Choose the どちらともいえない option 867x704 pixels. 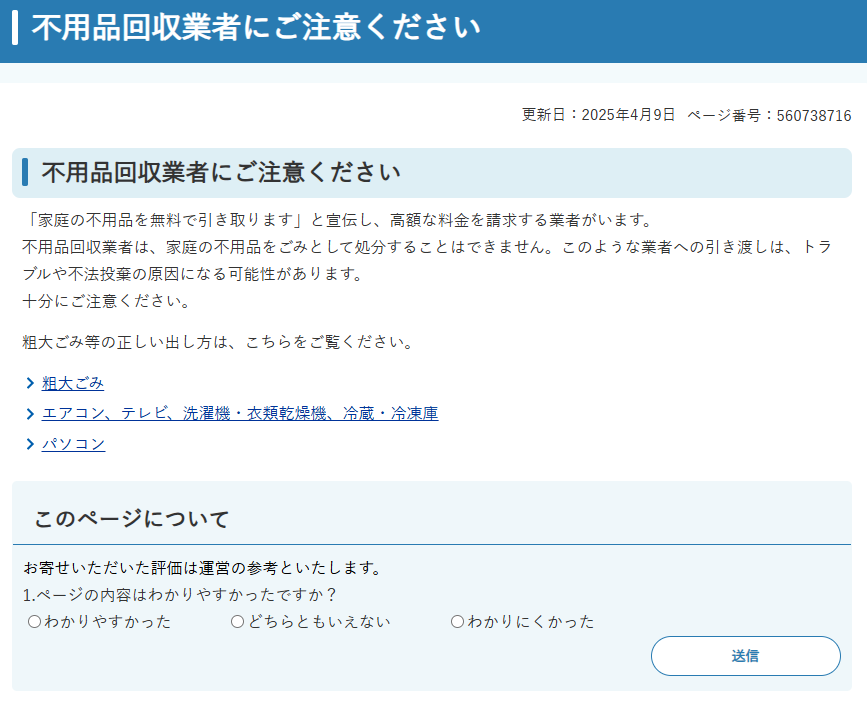(x=236, y=621)
